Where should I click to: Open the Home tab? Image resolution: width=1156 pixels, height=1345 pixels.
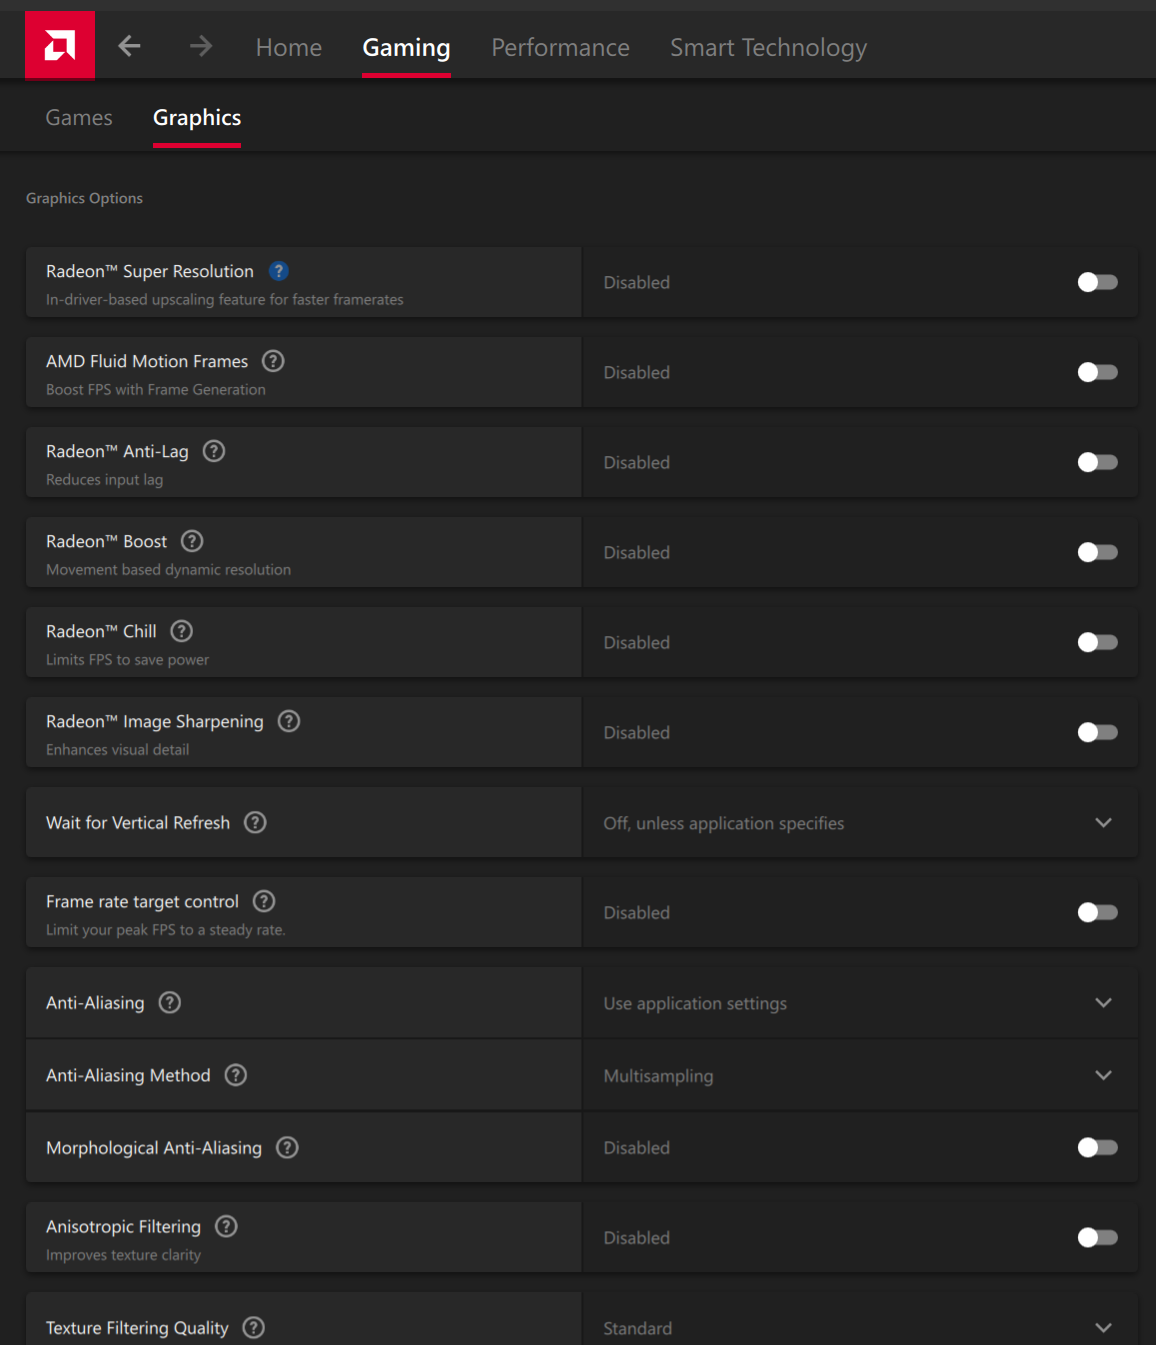click(x=289, y=47)
